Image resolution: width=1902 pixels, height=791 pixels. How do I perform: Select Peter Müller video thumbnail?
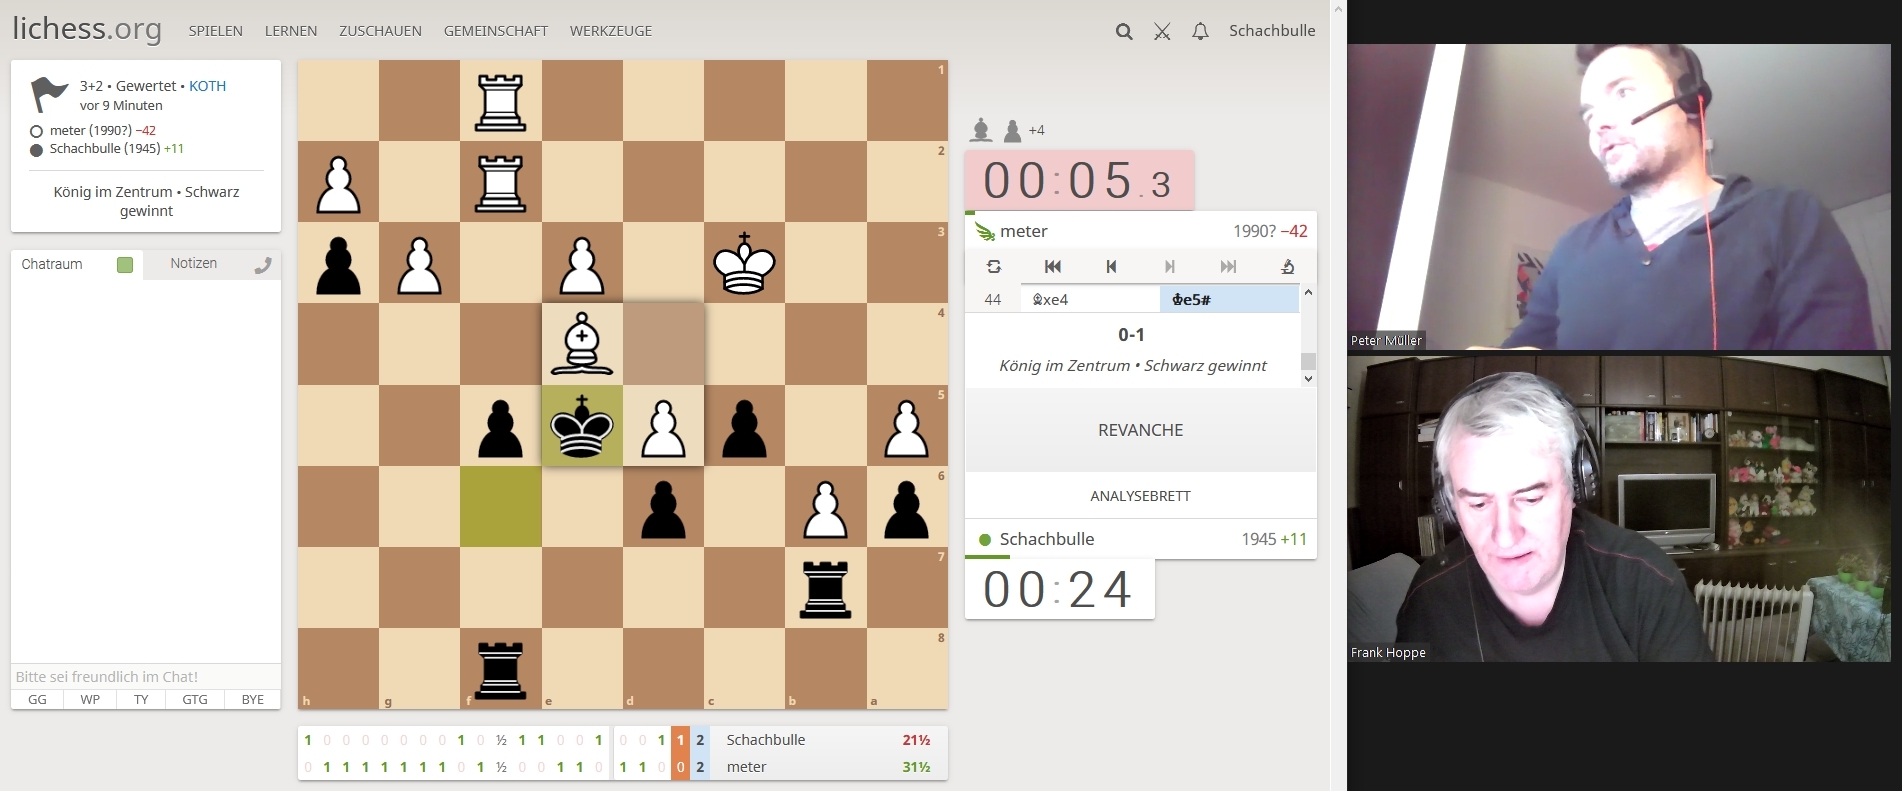point(1619,196)
